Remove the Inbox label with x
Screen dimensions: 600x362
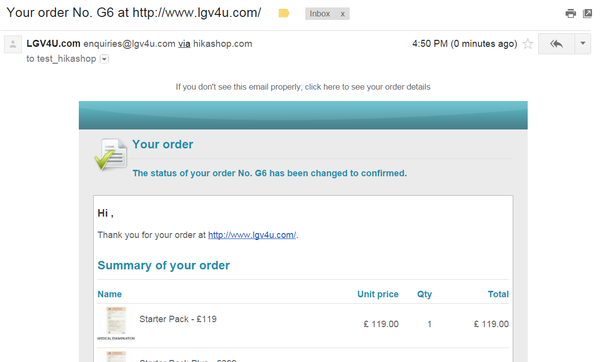[342, 14]
